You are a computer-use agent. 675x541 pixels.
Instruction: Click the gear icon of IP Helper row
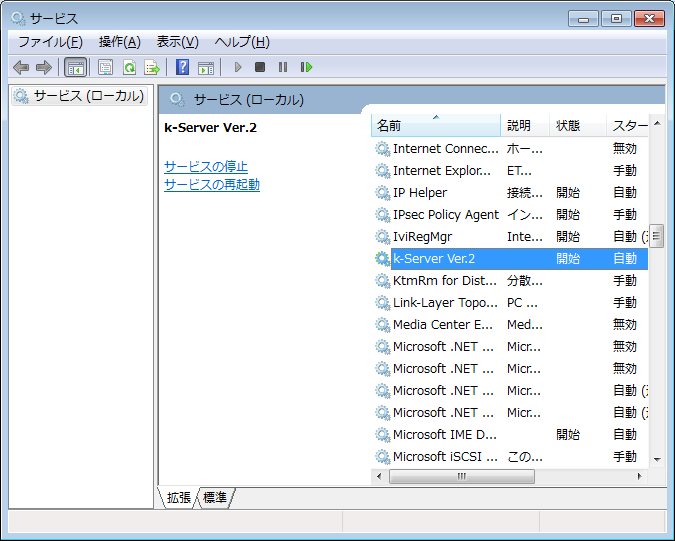click(x=382, y=193)
